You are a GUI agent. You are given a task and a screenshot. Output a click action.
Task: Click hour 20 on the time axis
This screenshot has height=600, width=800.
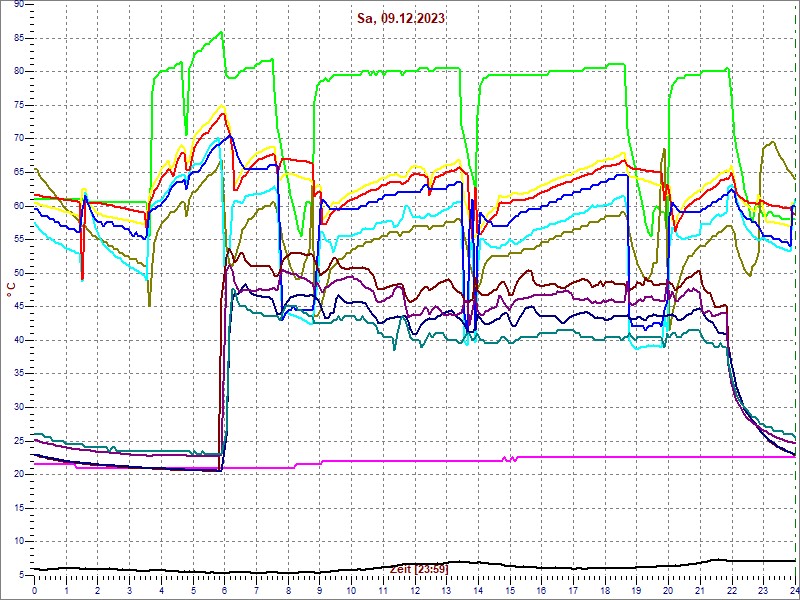tap(668, 590)
